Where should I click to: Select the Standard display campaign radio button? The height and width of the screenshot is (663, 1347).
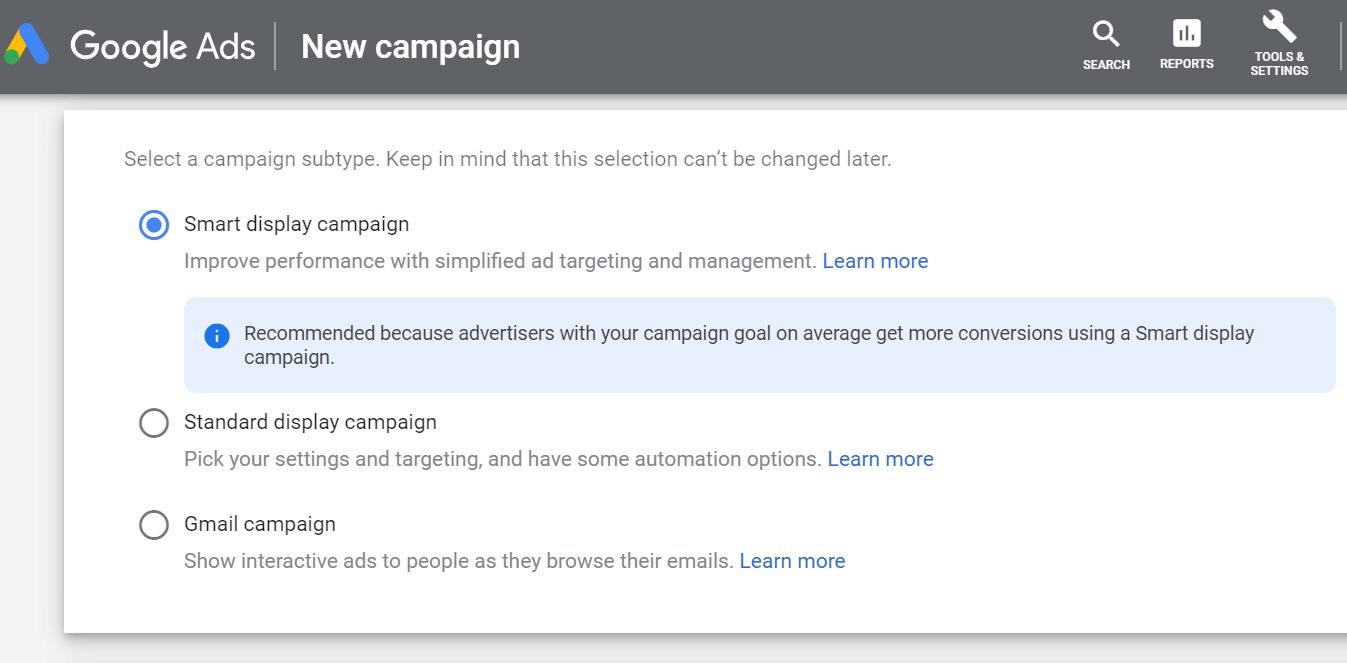[154, 423]
